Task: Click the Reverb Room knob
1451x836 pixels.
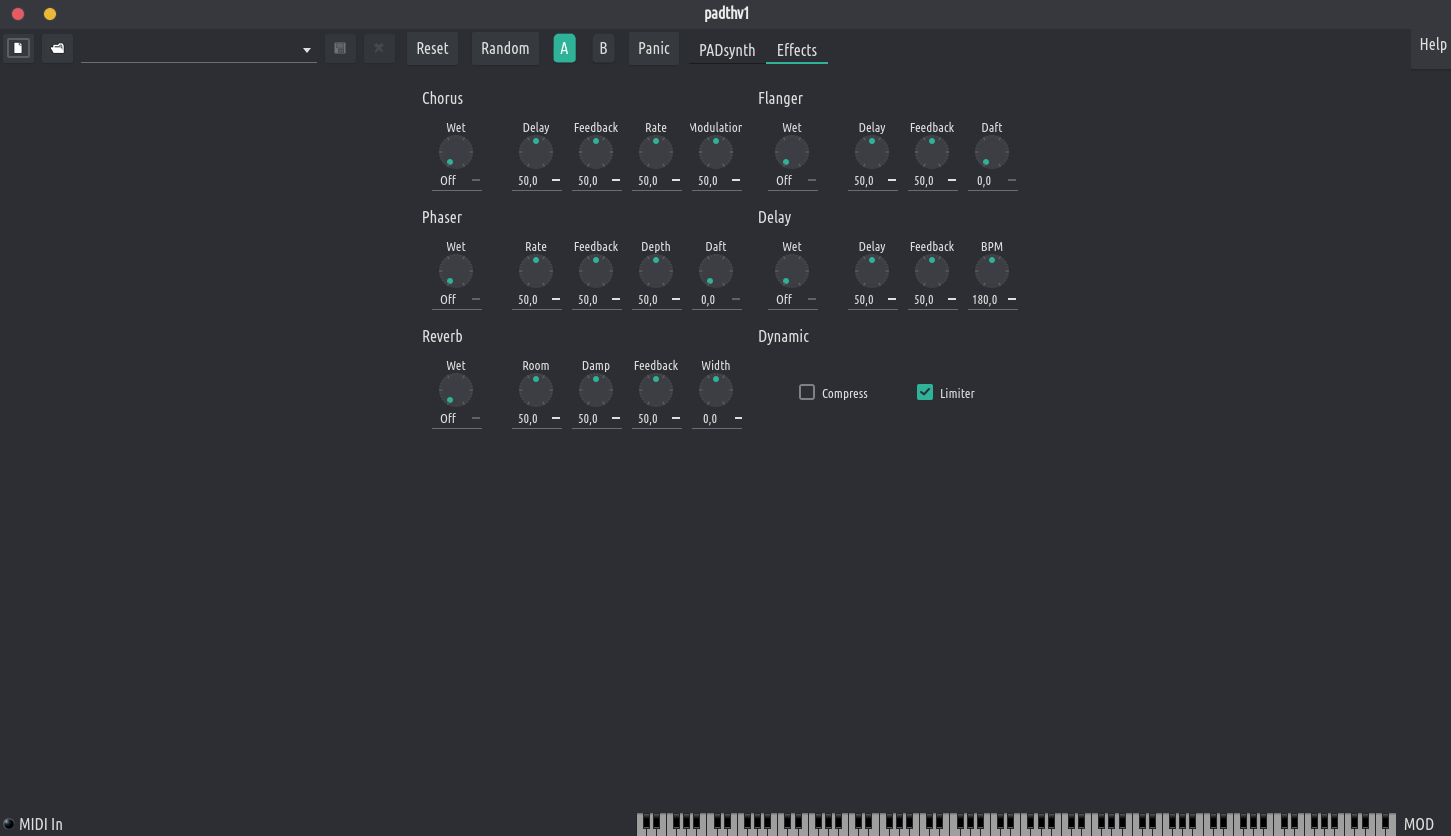Action: (x=536, y=391)
